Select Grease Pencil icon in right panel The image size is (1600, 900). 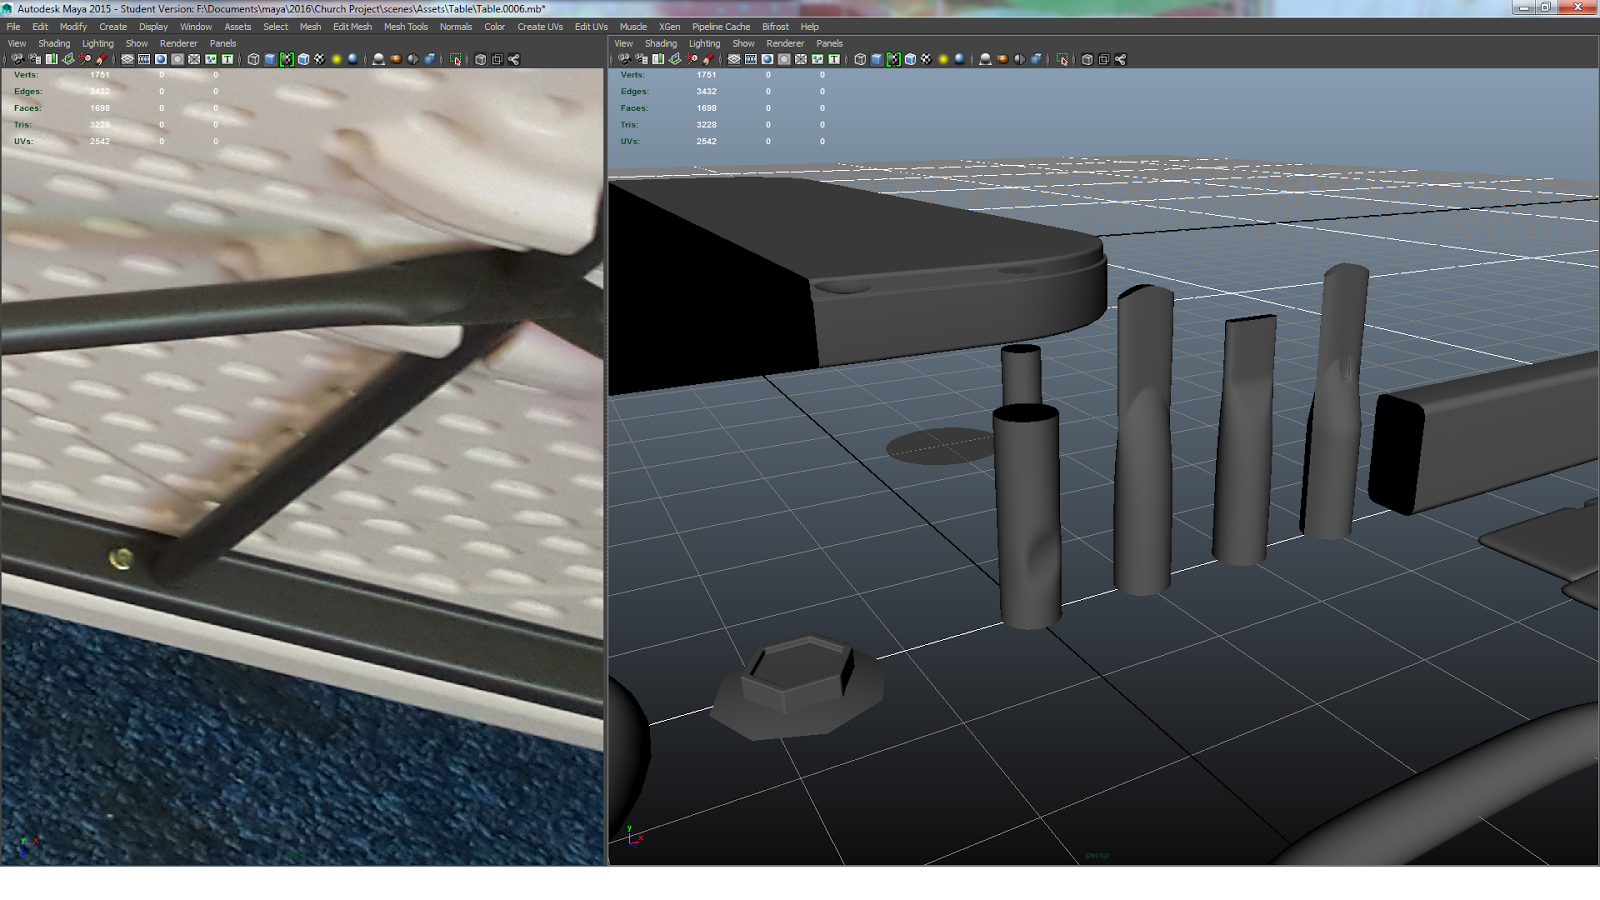[x=709, y=59]
